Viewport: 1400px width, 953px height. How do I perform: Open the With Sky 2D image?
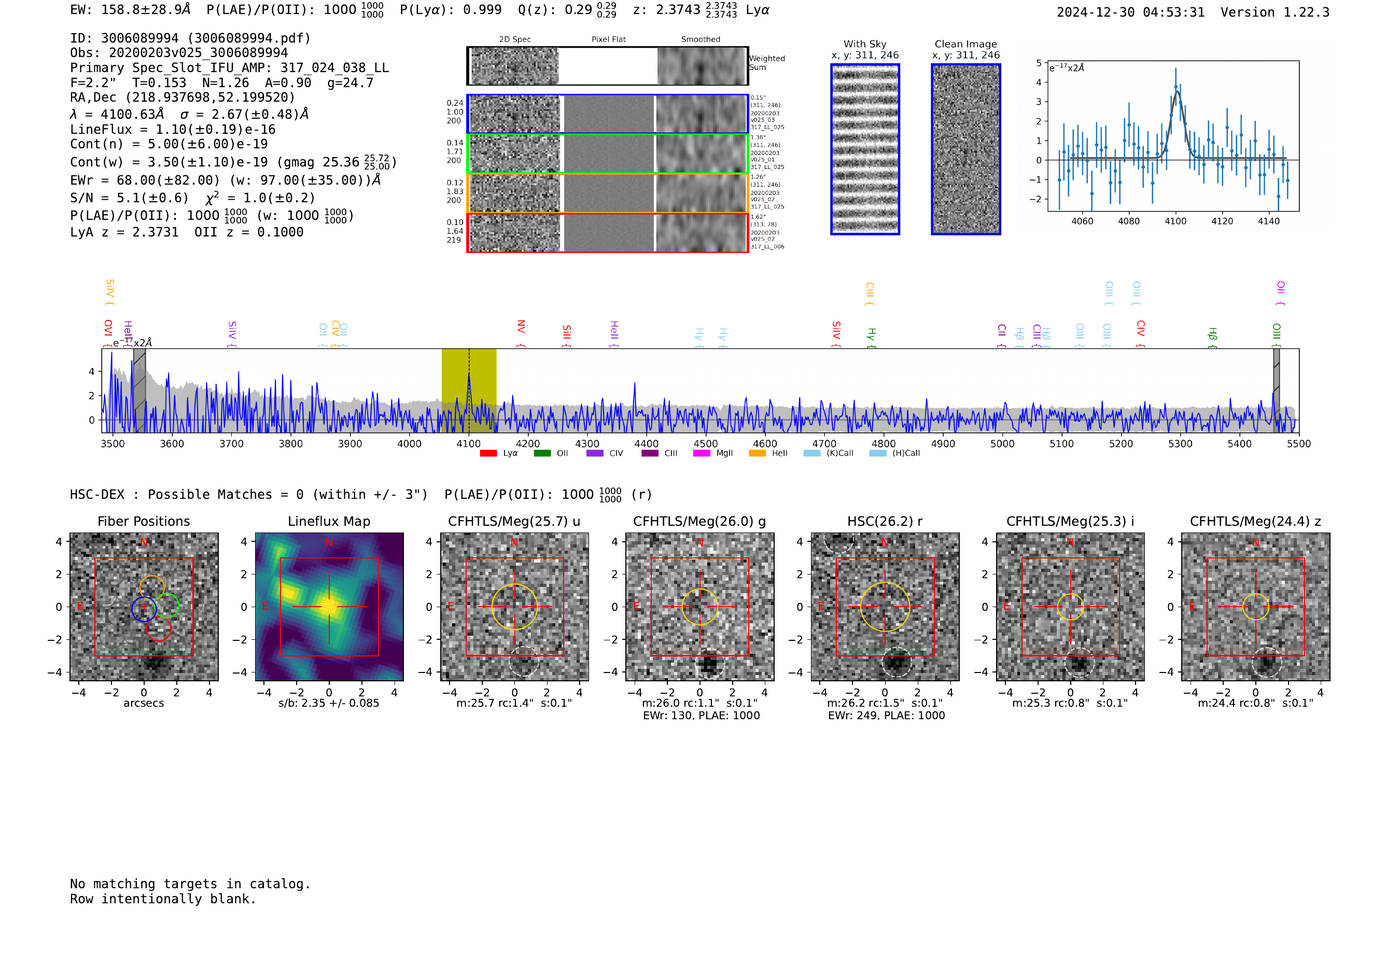(x=865, y=149)
